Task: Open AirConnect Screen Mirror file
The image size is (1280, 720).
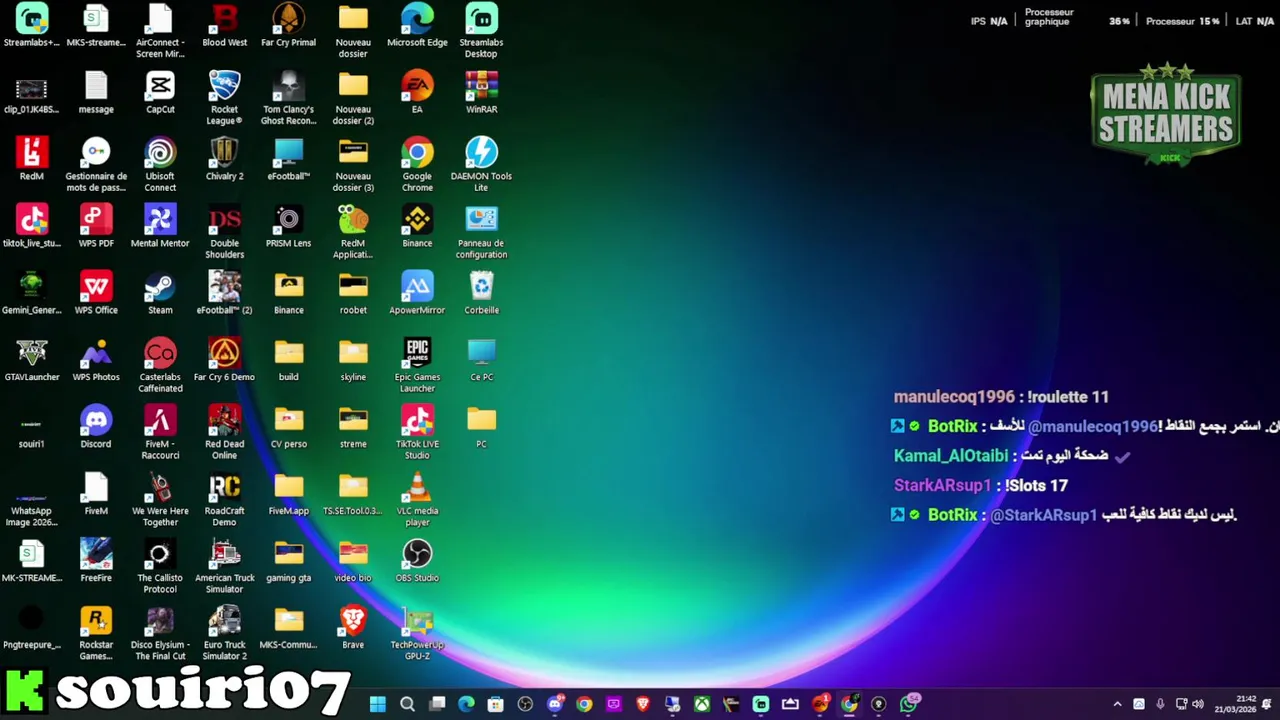Action: click(x=160, y=30)
